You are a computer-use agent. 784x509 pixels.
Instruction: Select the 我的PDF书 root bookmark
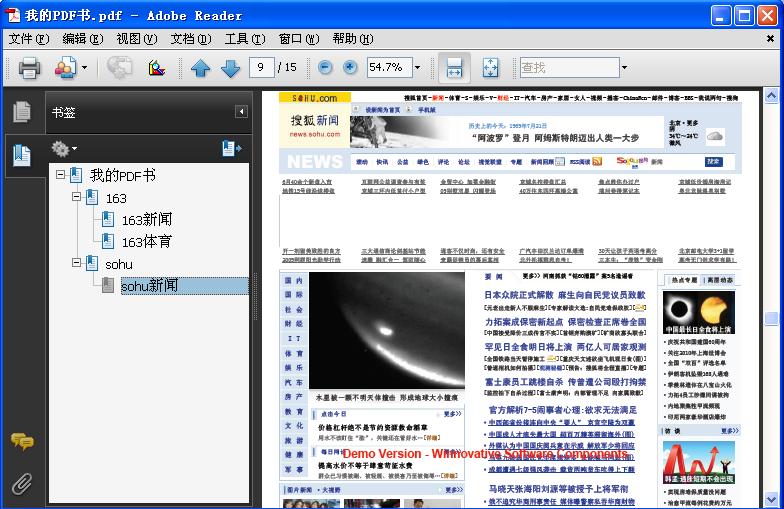(x=122, y=175)
